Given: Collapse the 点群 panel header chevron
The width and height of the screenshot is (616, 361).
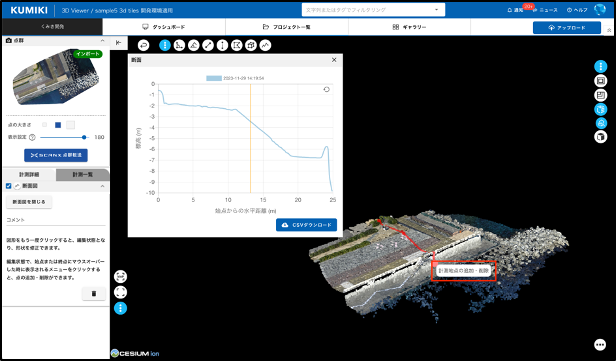Looking at the screenshot, I should coord(103,40).
